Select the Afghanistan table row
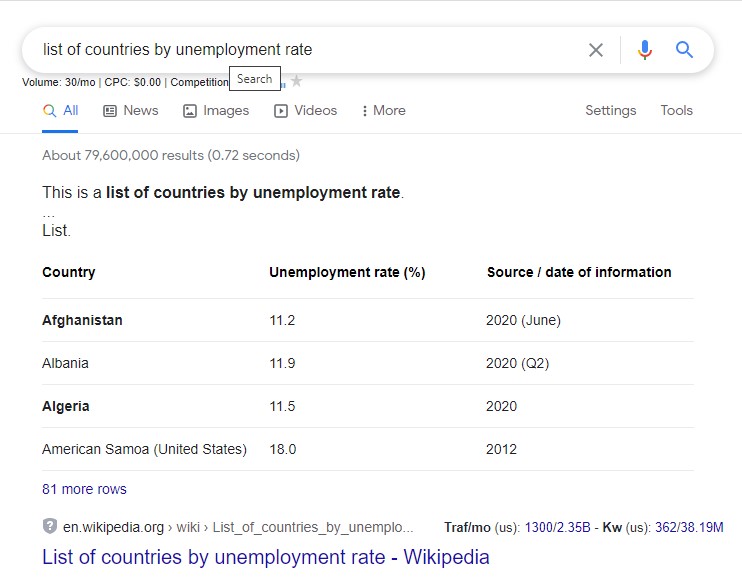Viewport: 742px width, 584px height. (368, 320)
